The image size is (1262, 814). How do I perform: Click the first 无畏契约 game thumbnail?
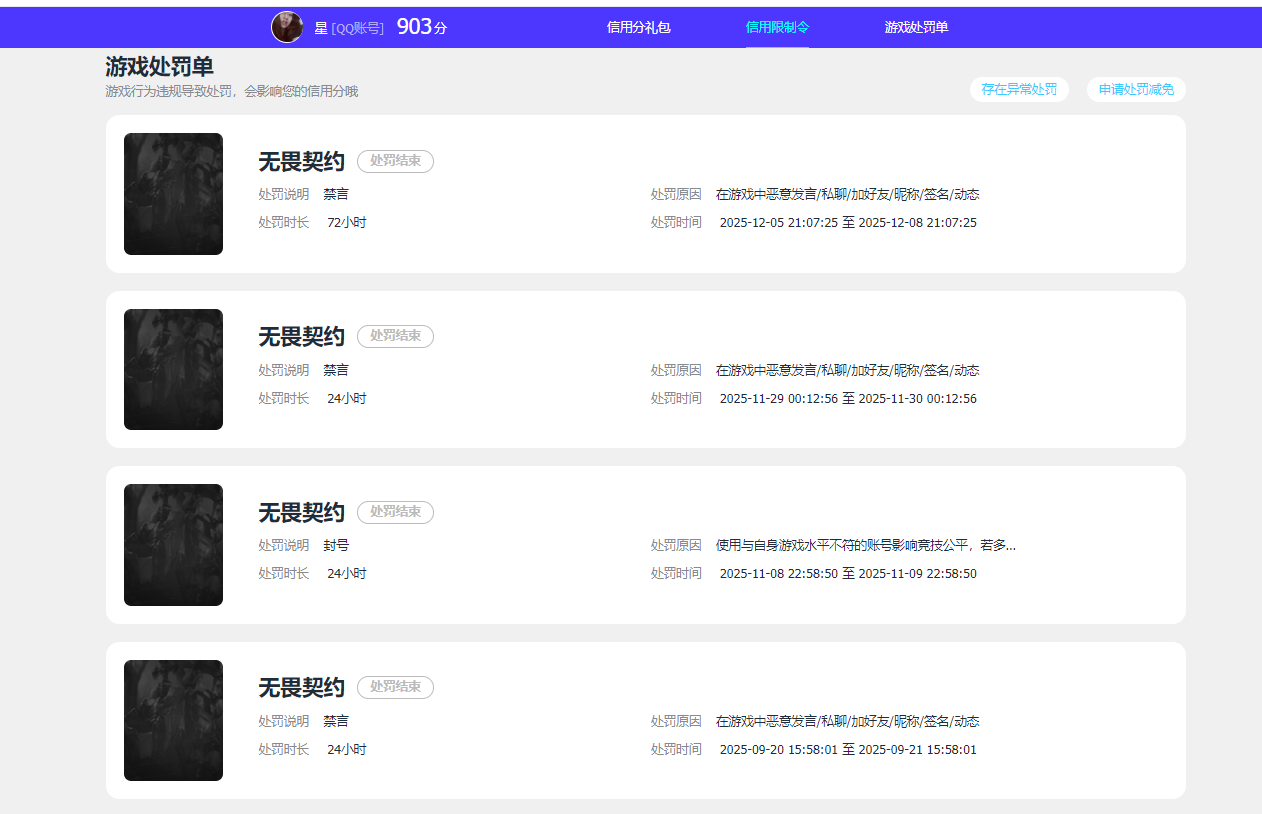(x=173, y=193)
